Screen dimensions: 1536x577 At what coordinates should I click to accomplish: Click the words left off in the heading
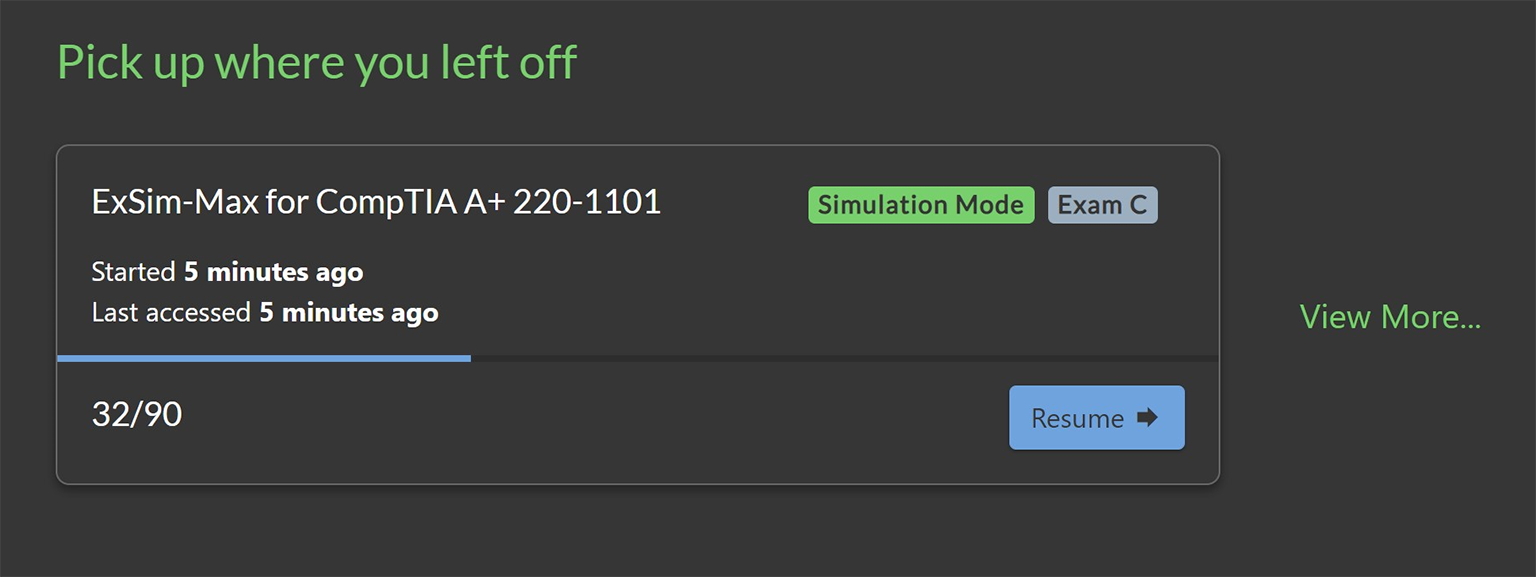pyautogui.click(x=507, y=63)
